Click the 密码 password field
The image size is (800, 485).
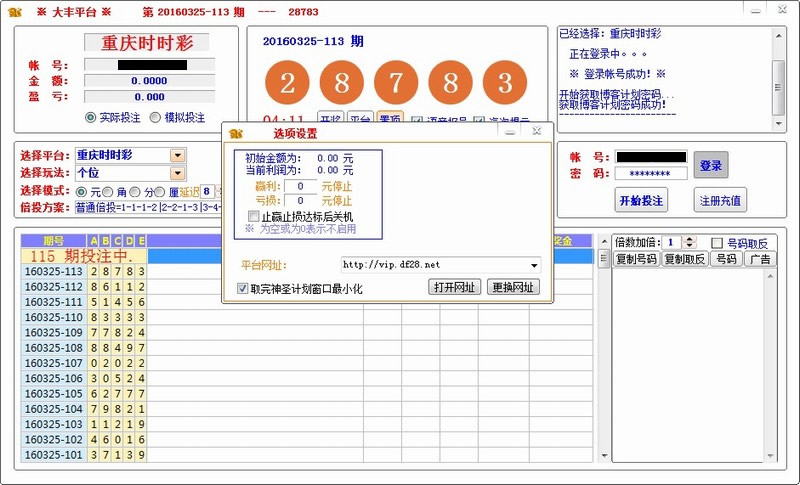[x=651, y=173]
